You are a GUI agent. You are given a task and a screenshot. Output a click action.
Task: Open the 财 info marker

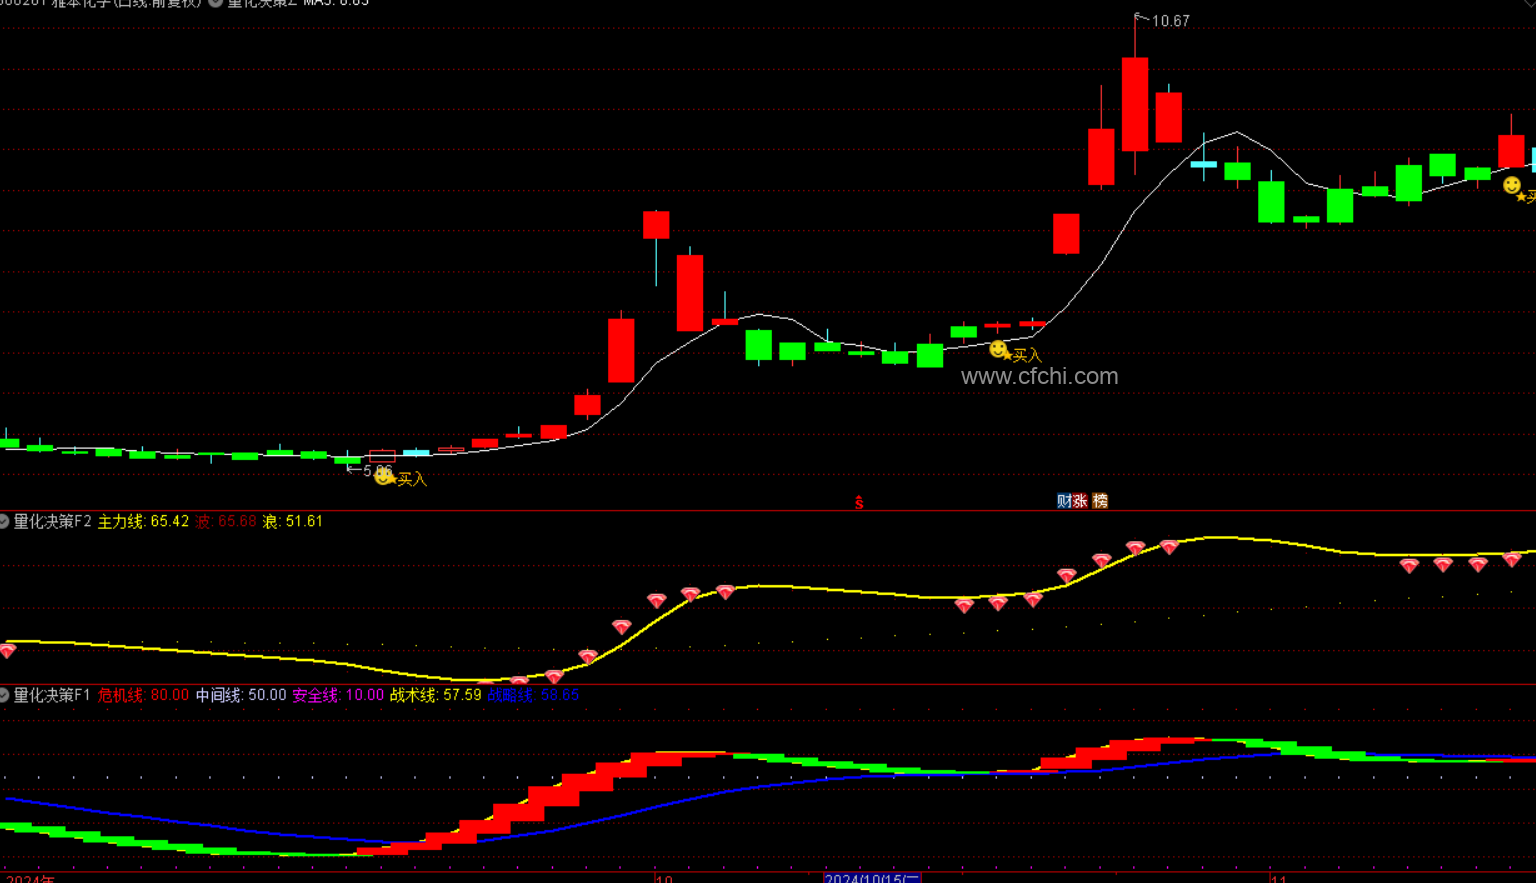tap(1064, 500)
